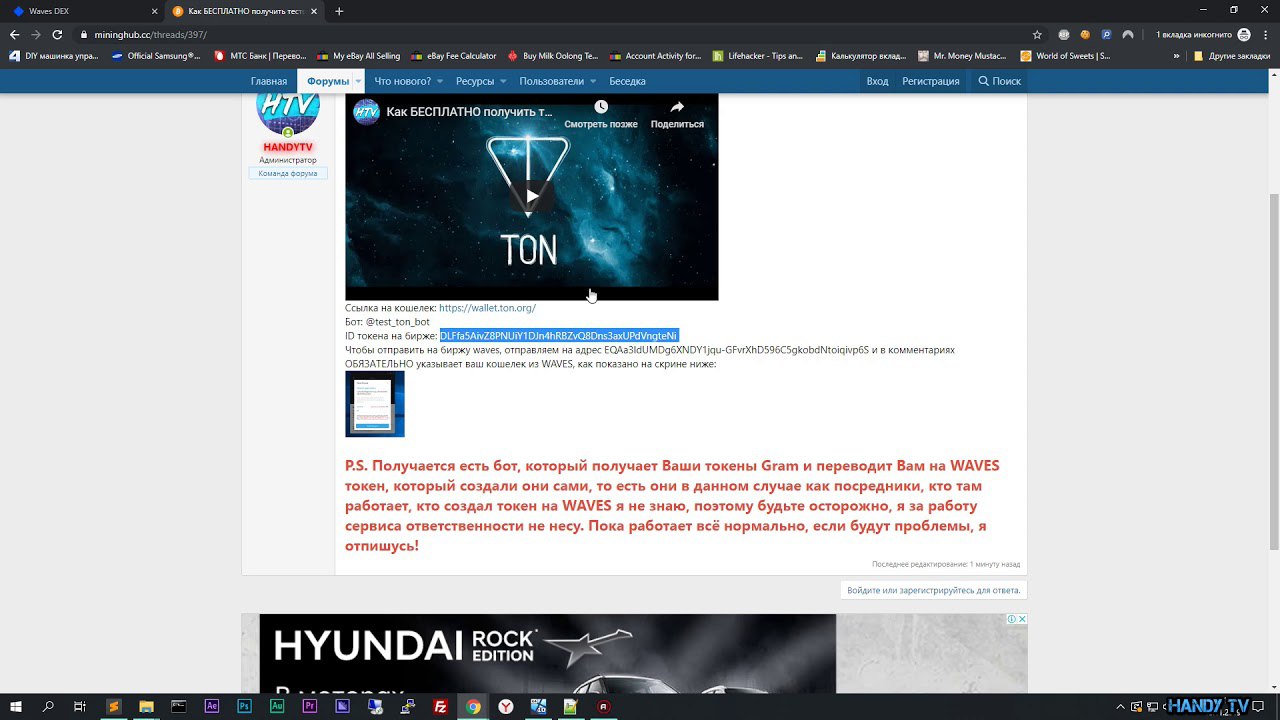Reload the page with the refresh icon

click(x=57, y=34)
